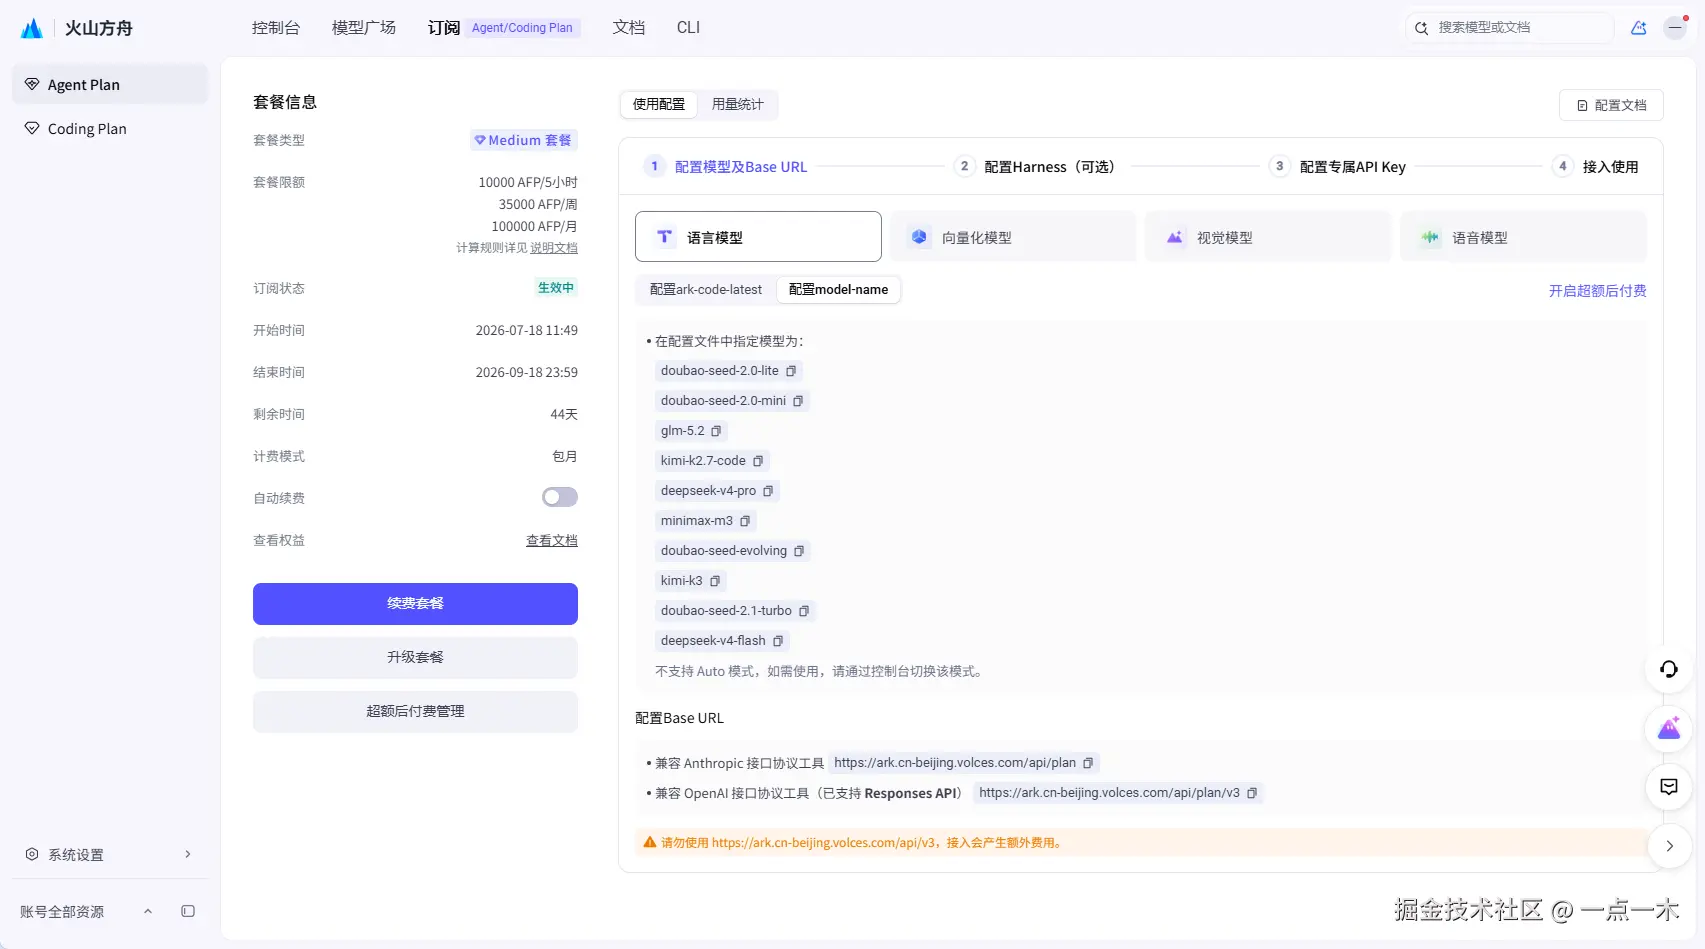The width and height of the screenshot is (1705, 949).
Task: Open notifications bell icon
Action: point(1639,28)
